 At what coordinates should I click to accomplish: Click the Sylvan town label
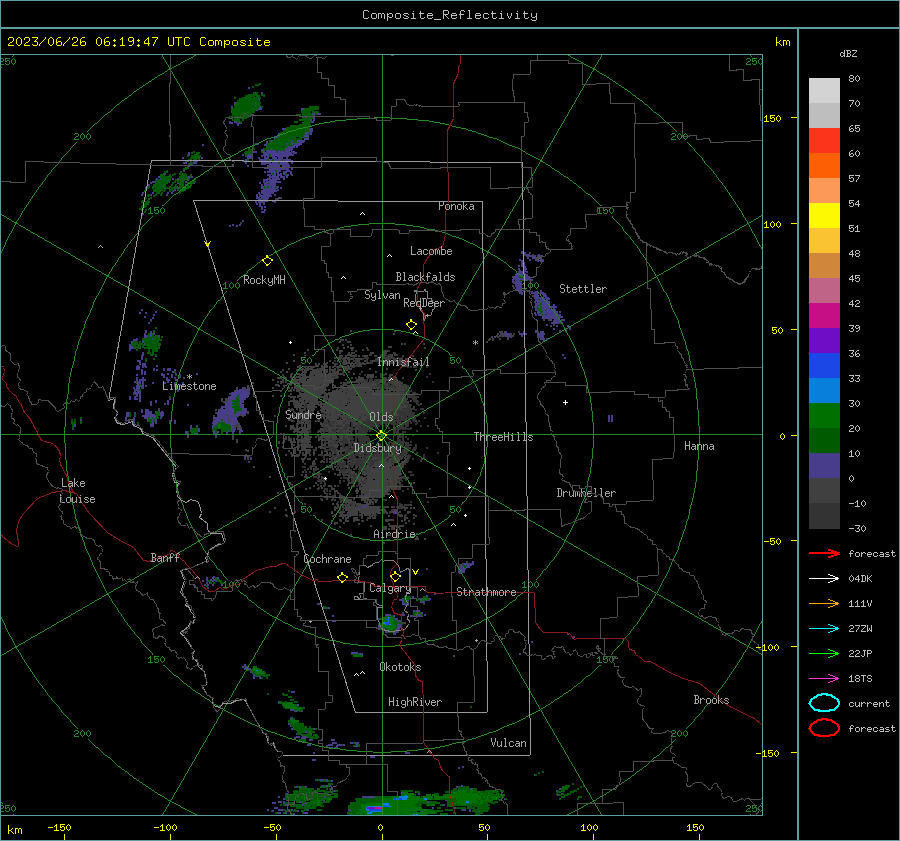(382, 295)
